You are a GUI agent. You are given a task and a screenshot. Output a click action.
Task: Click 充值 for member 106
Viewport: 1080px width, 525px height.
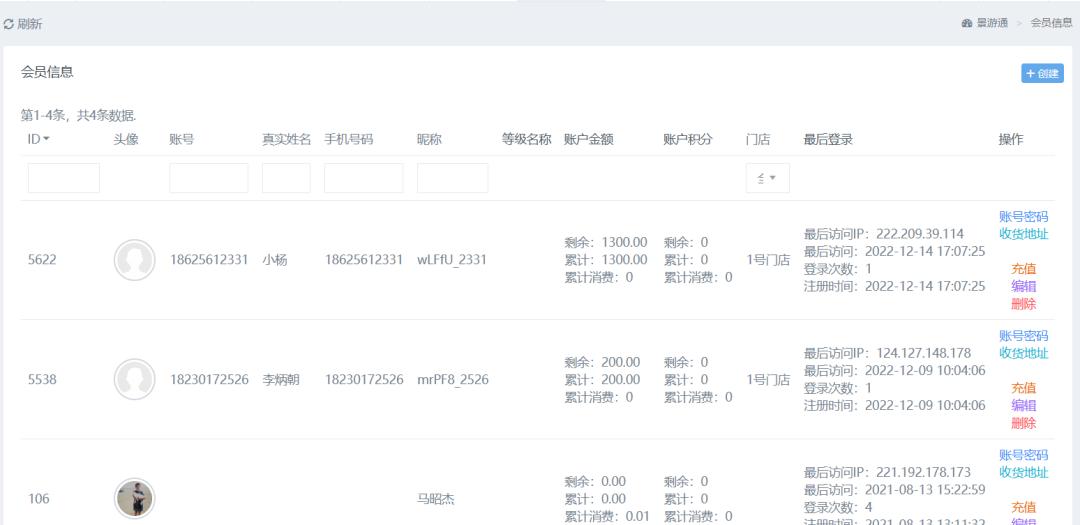1024,507
